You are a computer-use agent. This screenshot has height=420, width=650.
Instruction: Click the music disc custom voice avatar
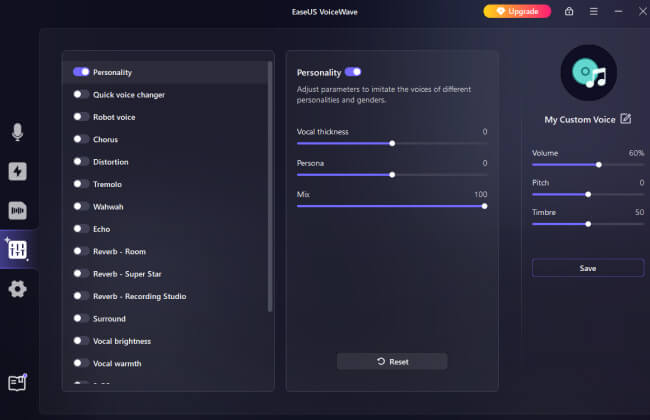coord(588,72)
